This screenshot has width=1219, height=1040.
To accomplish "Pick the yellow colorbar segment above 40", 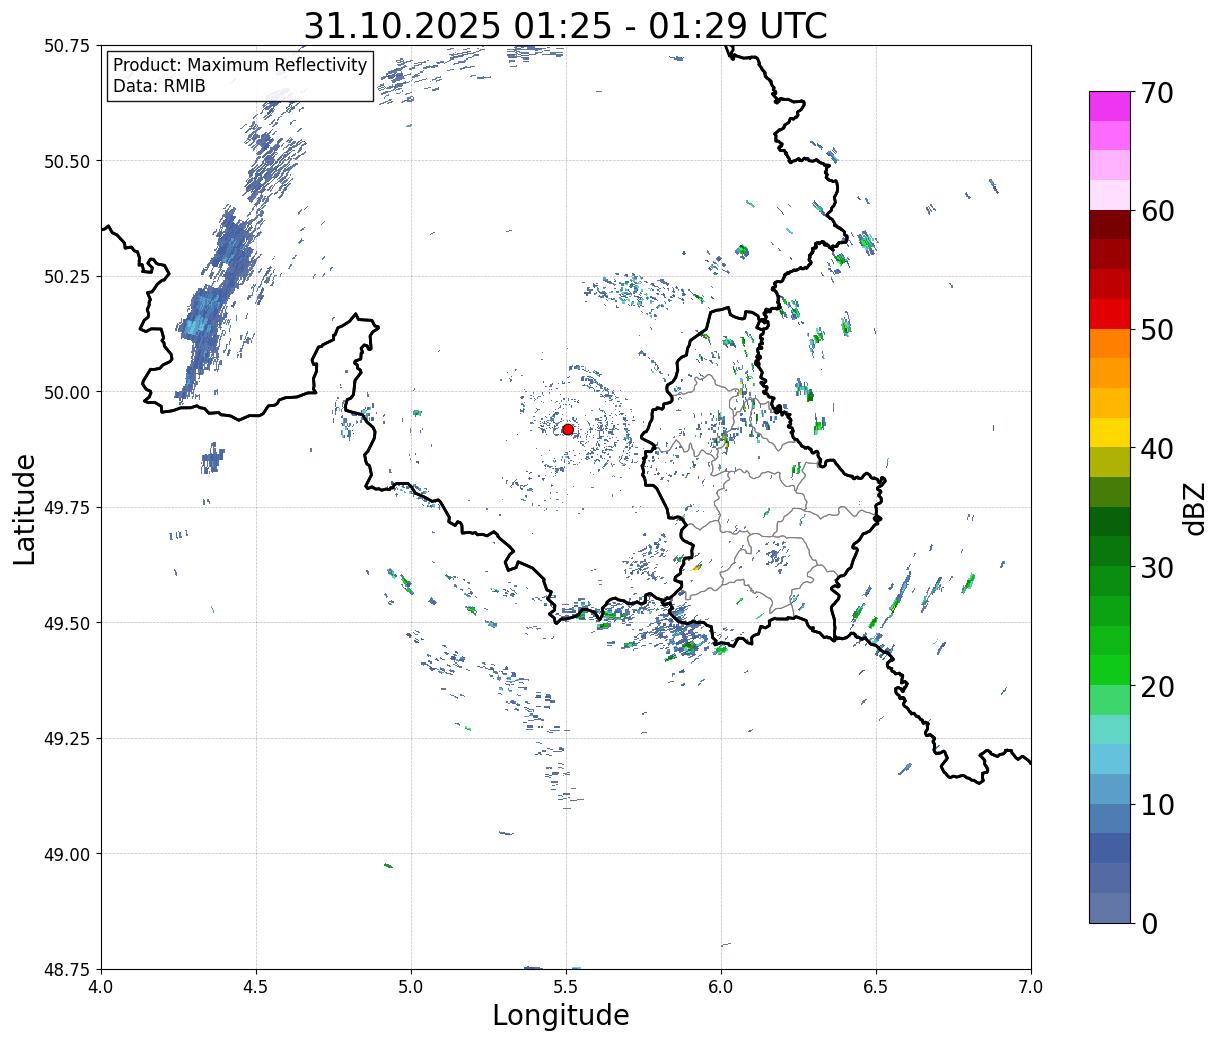I will click(1109, 432).
